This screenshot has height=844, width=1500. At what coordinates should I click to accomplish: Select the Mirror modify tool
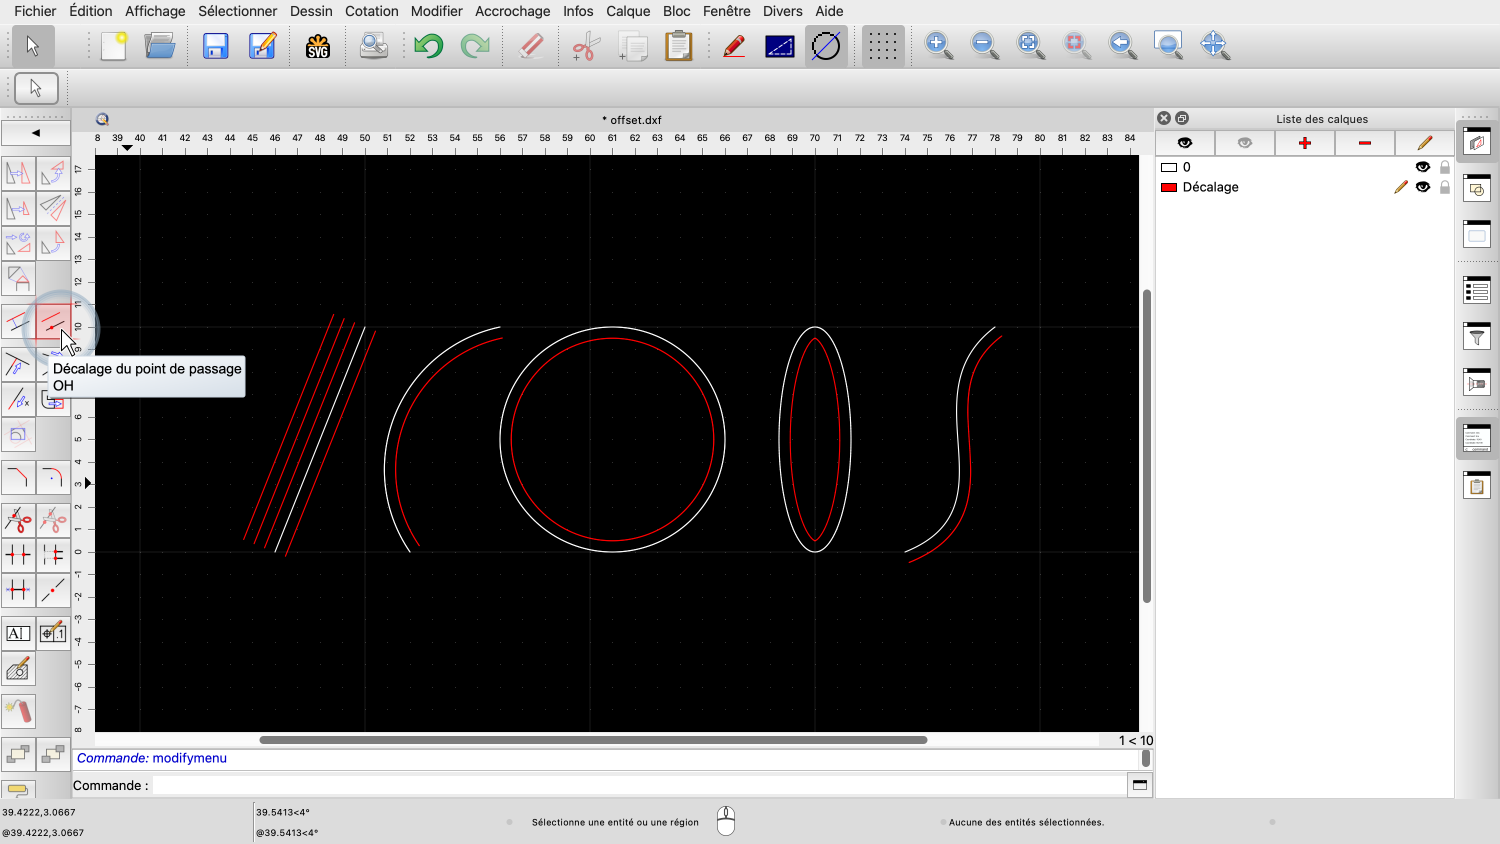tap(53, 208)
